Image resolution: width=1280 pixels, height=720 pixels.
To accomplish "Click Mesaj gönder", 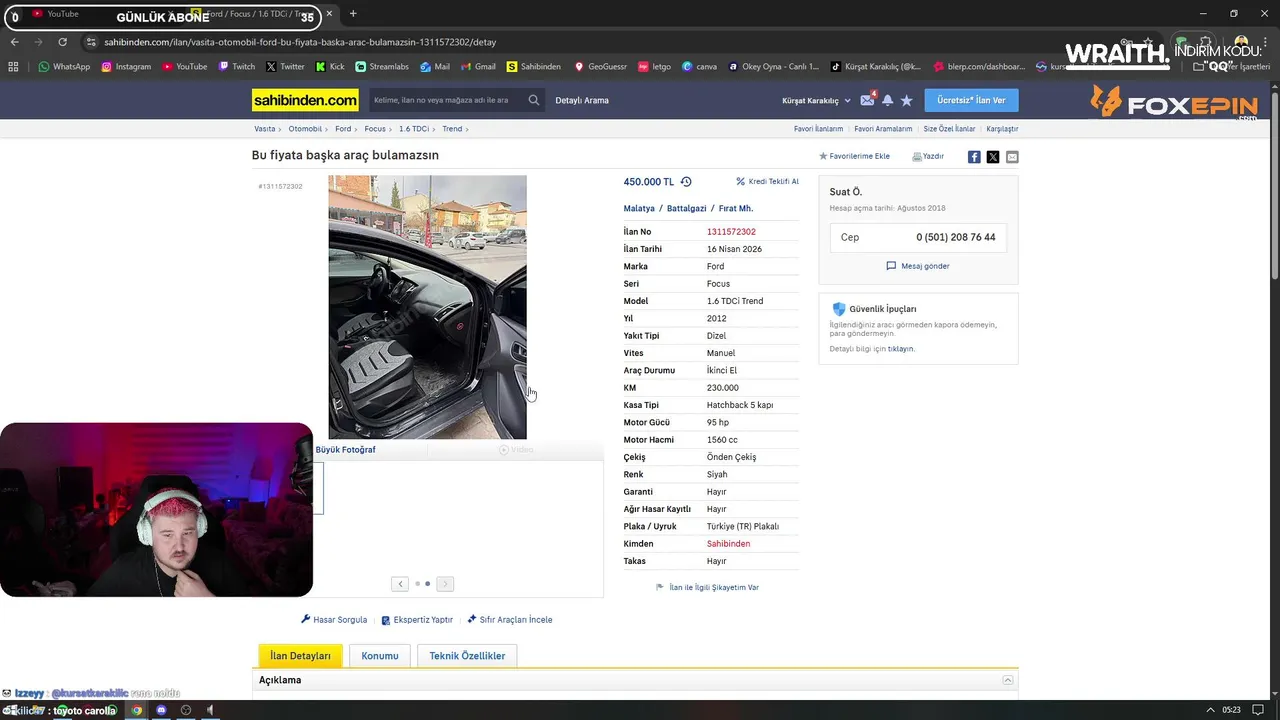I will pyautogui.click(x=918, y=266).
